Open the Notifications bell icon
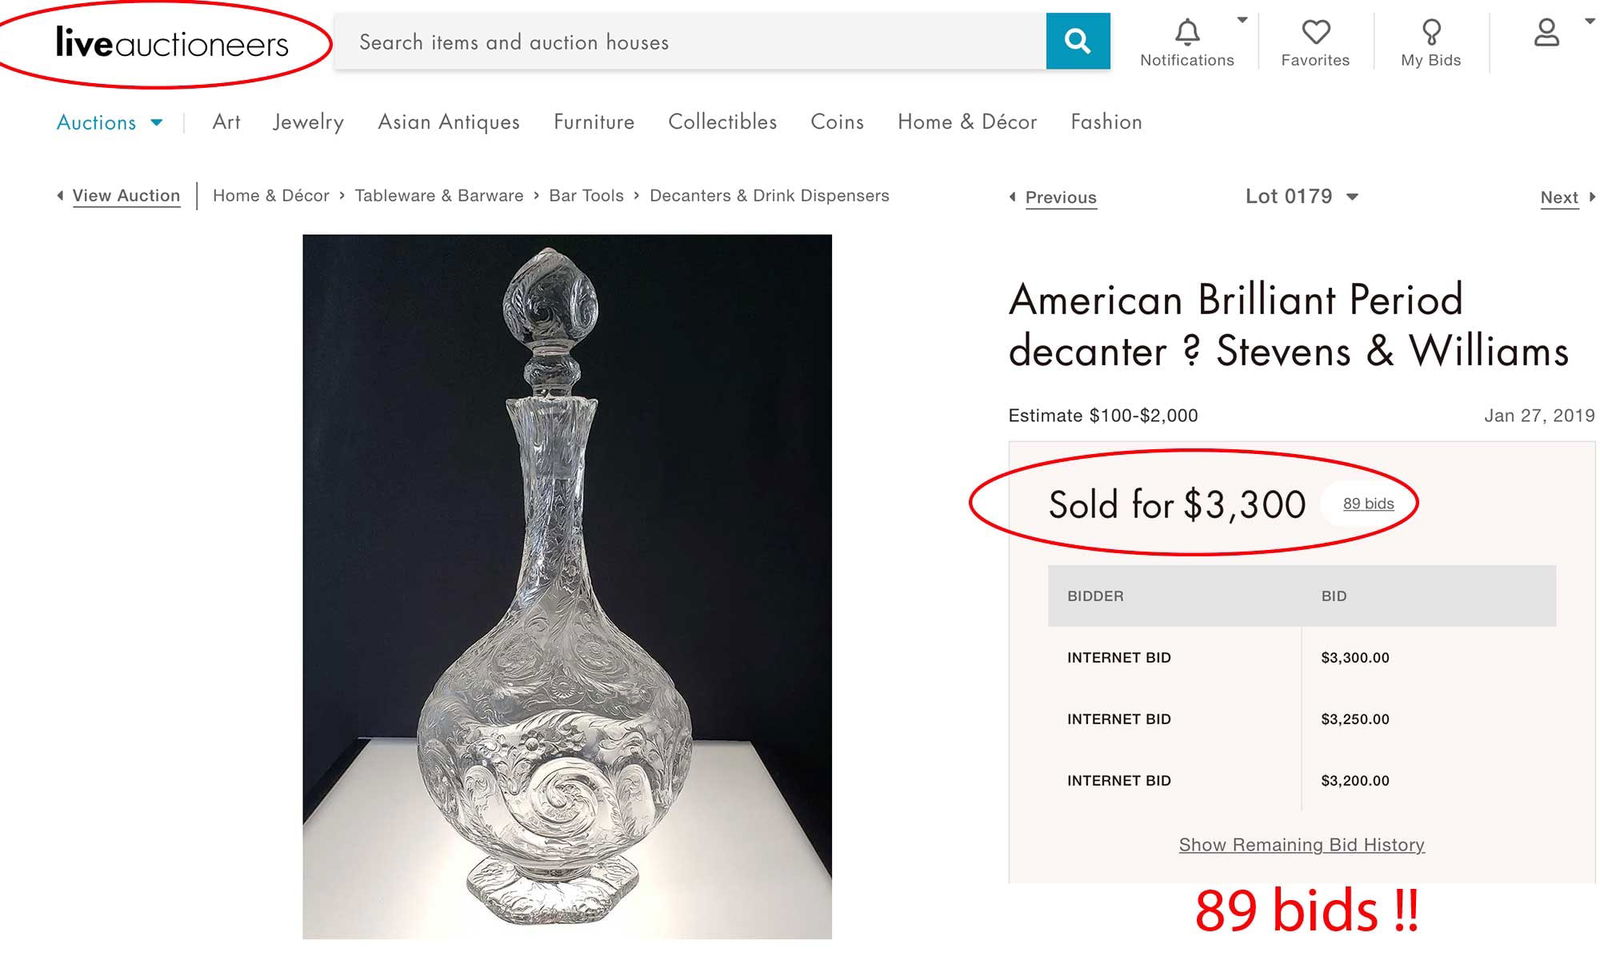This screenshot has width=1600, height=956. tap(1186, 33)
